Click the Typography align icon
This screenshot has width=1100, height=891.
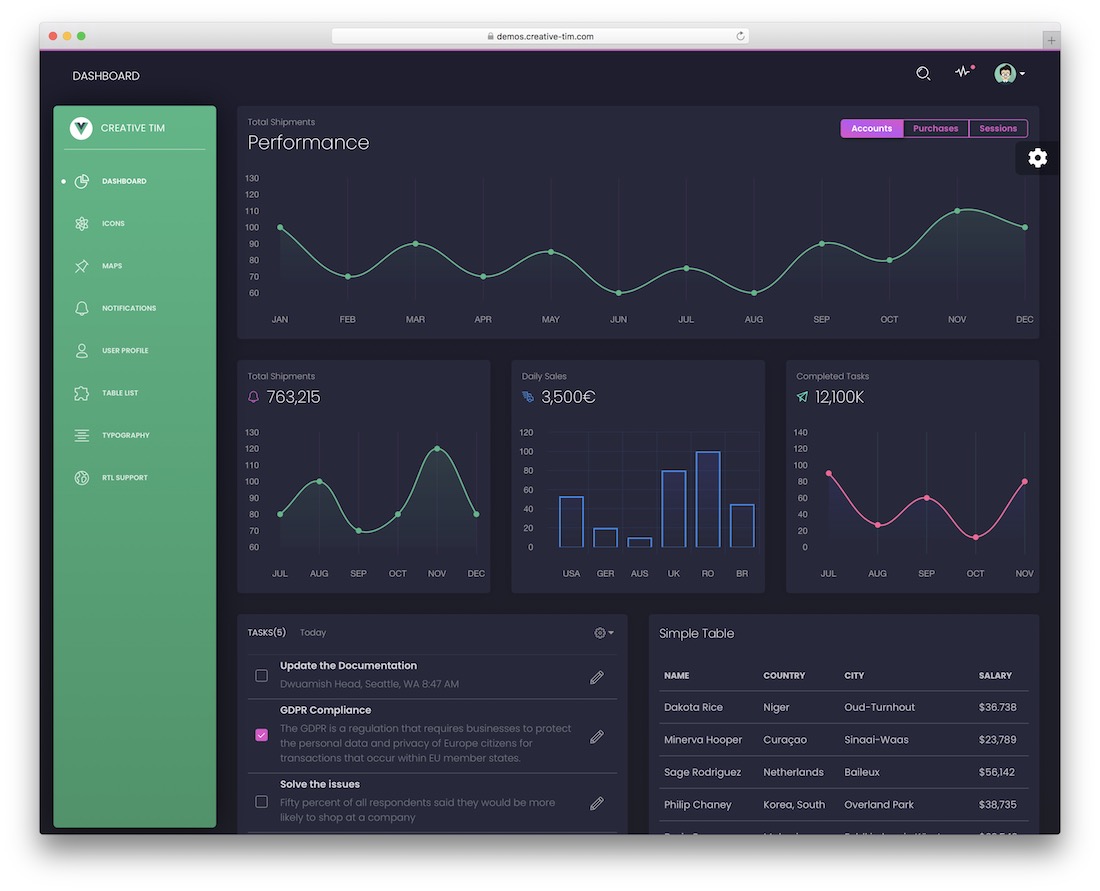[x=81, y=435]
